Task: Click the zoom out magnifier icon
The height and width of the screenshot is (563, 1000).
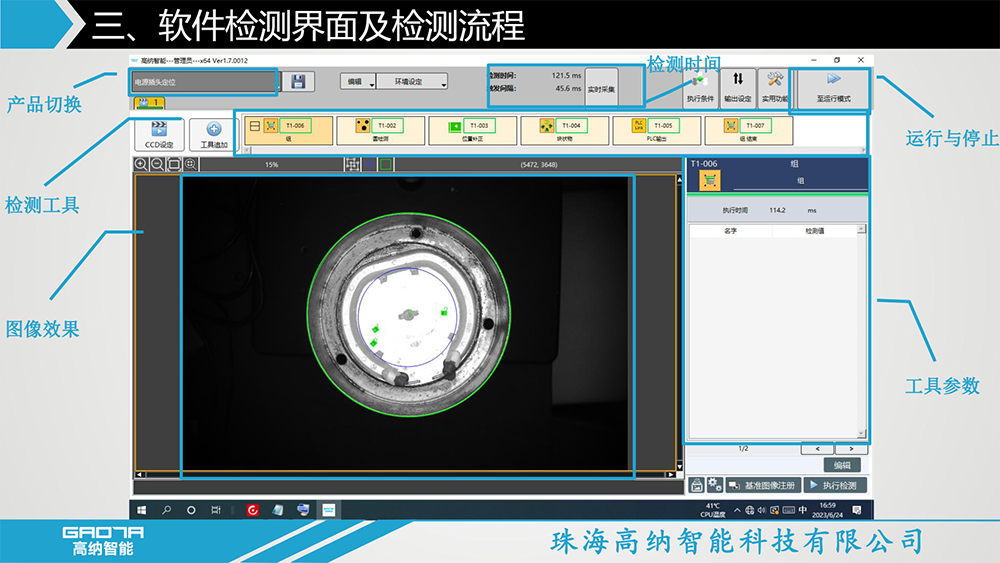Action: [157, 165]
